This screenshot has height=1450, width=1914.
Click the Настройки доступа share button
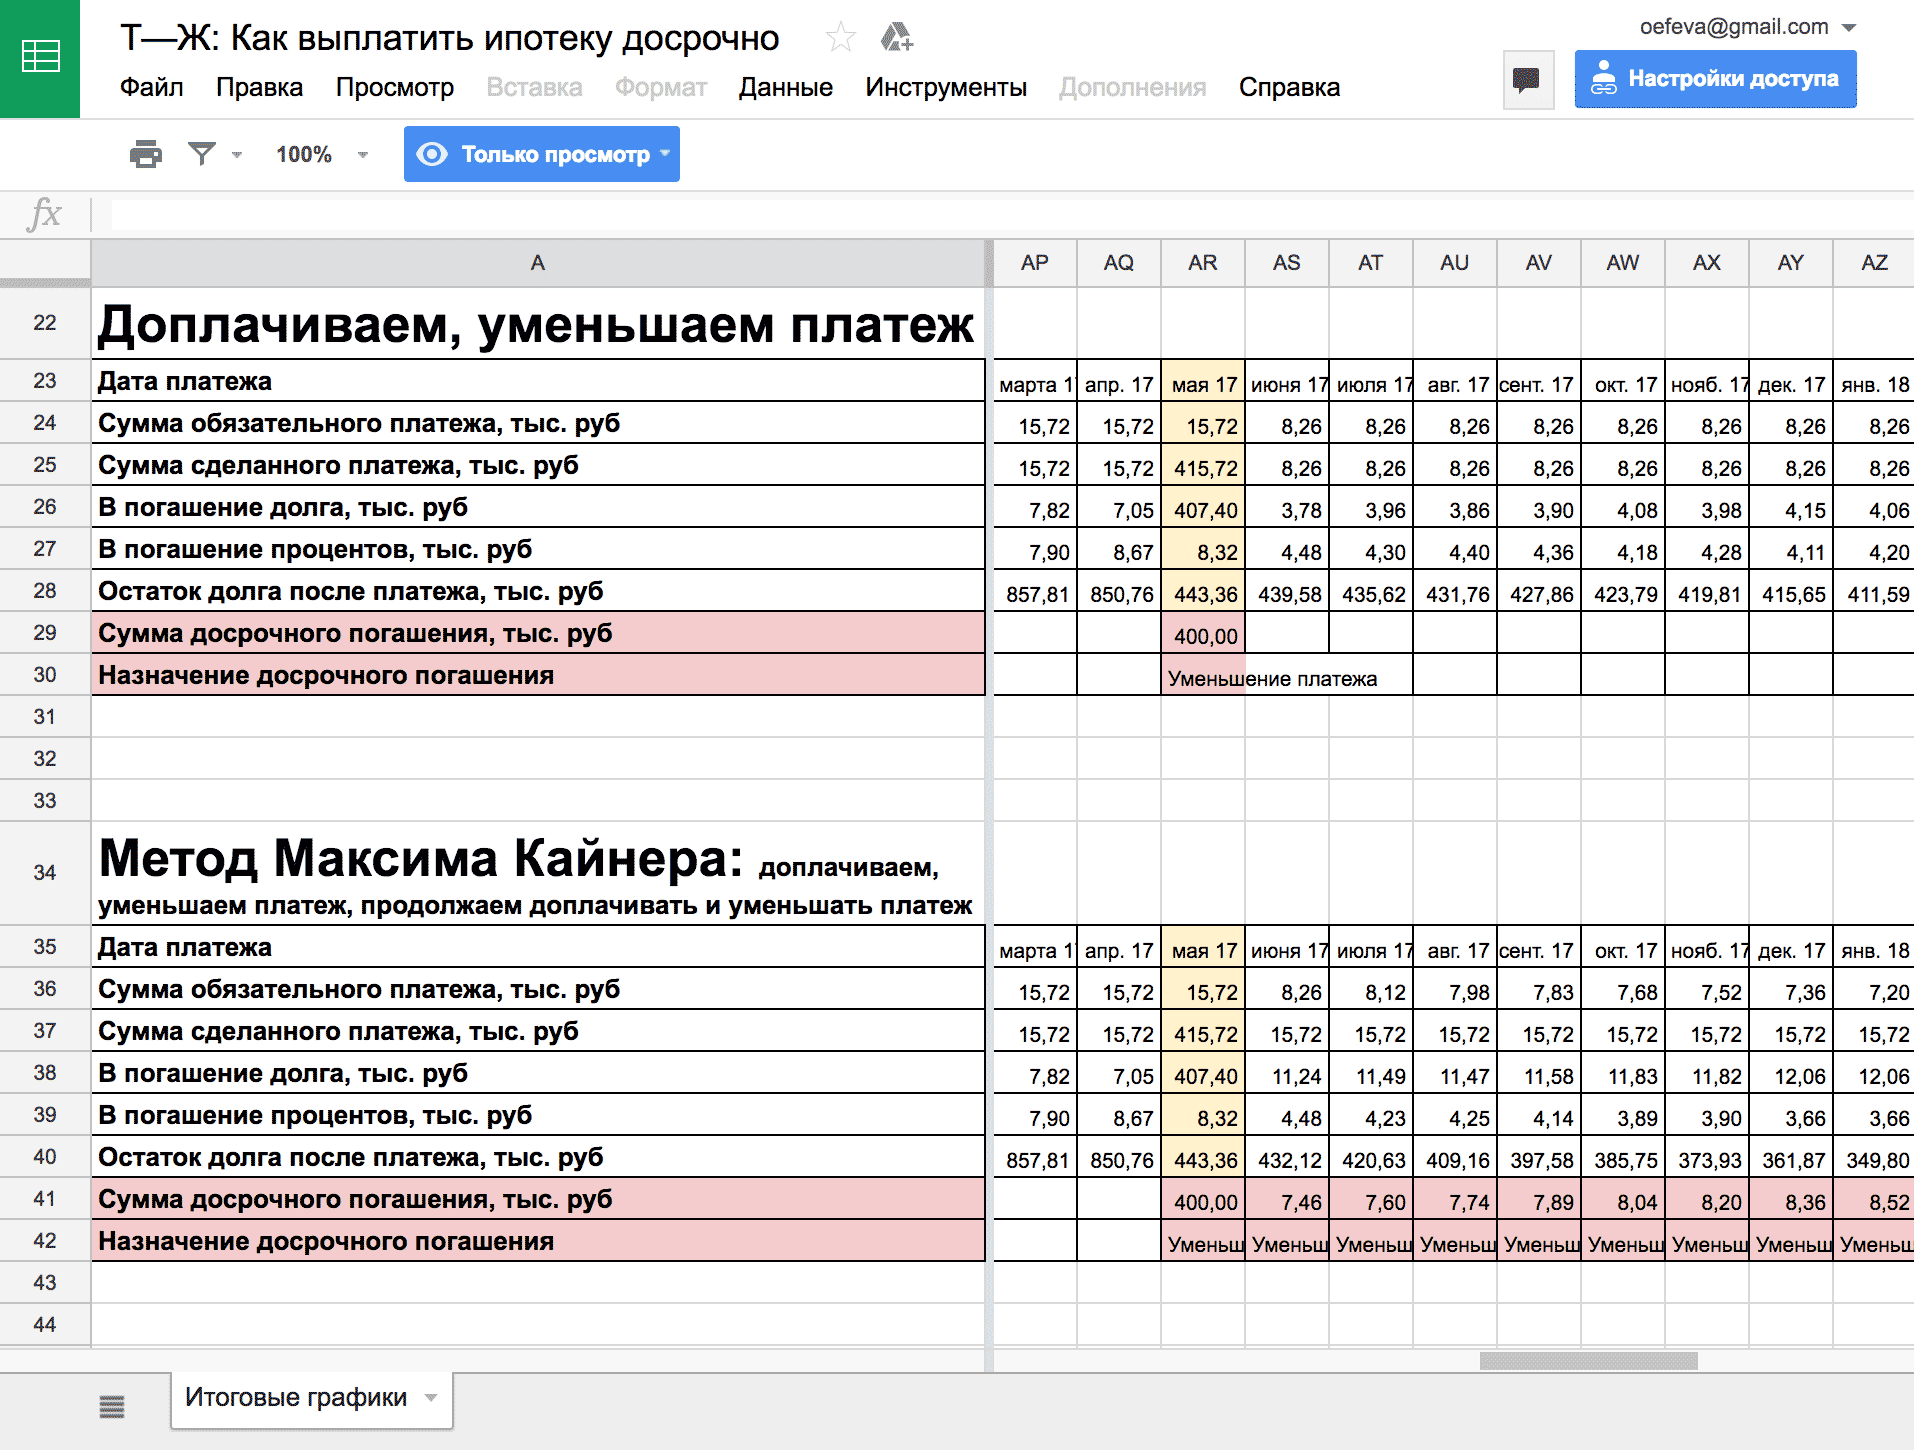pos(1715,79)
